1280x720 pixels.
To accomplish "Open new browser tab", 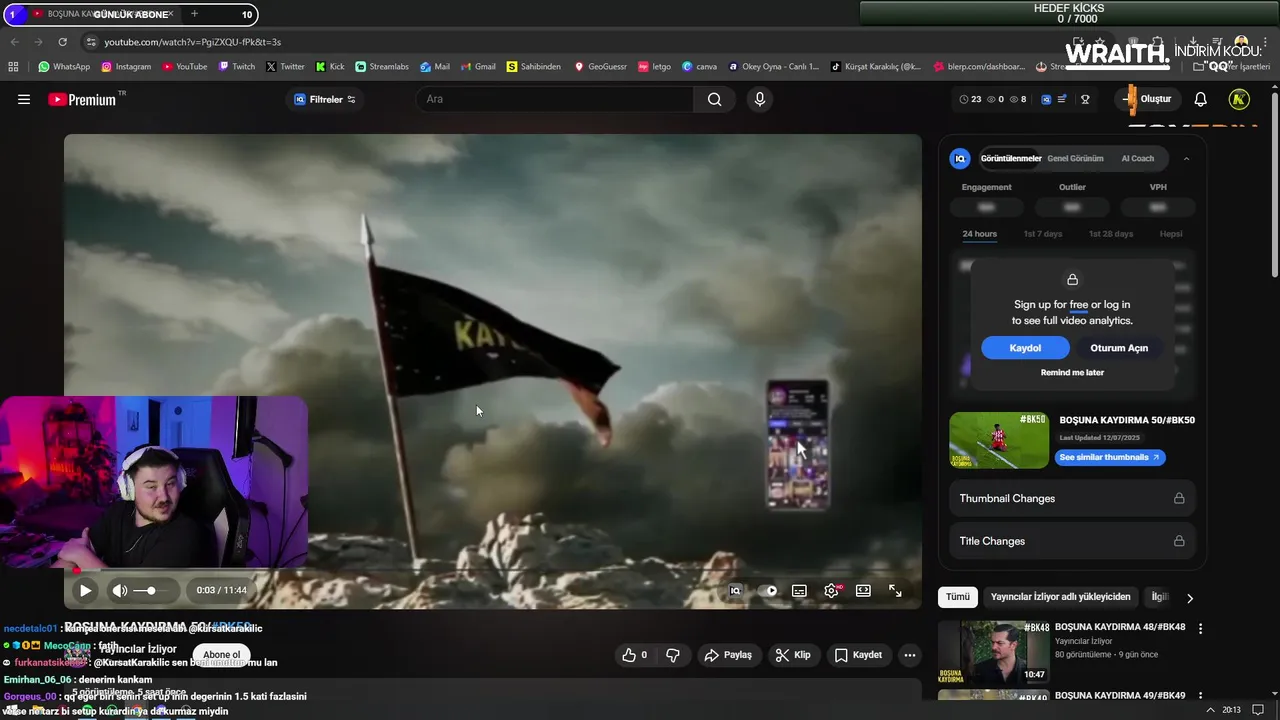I will coord(194,14).
